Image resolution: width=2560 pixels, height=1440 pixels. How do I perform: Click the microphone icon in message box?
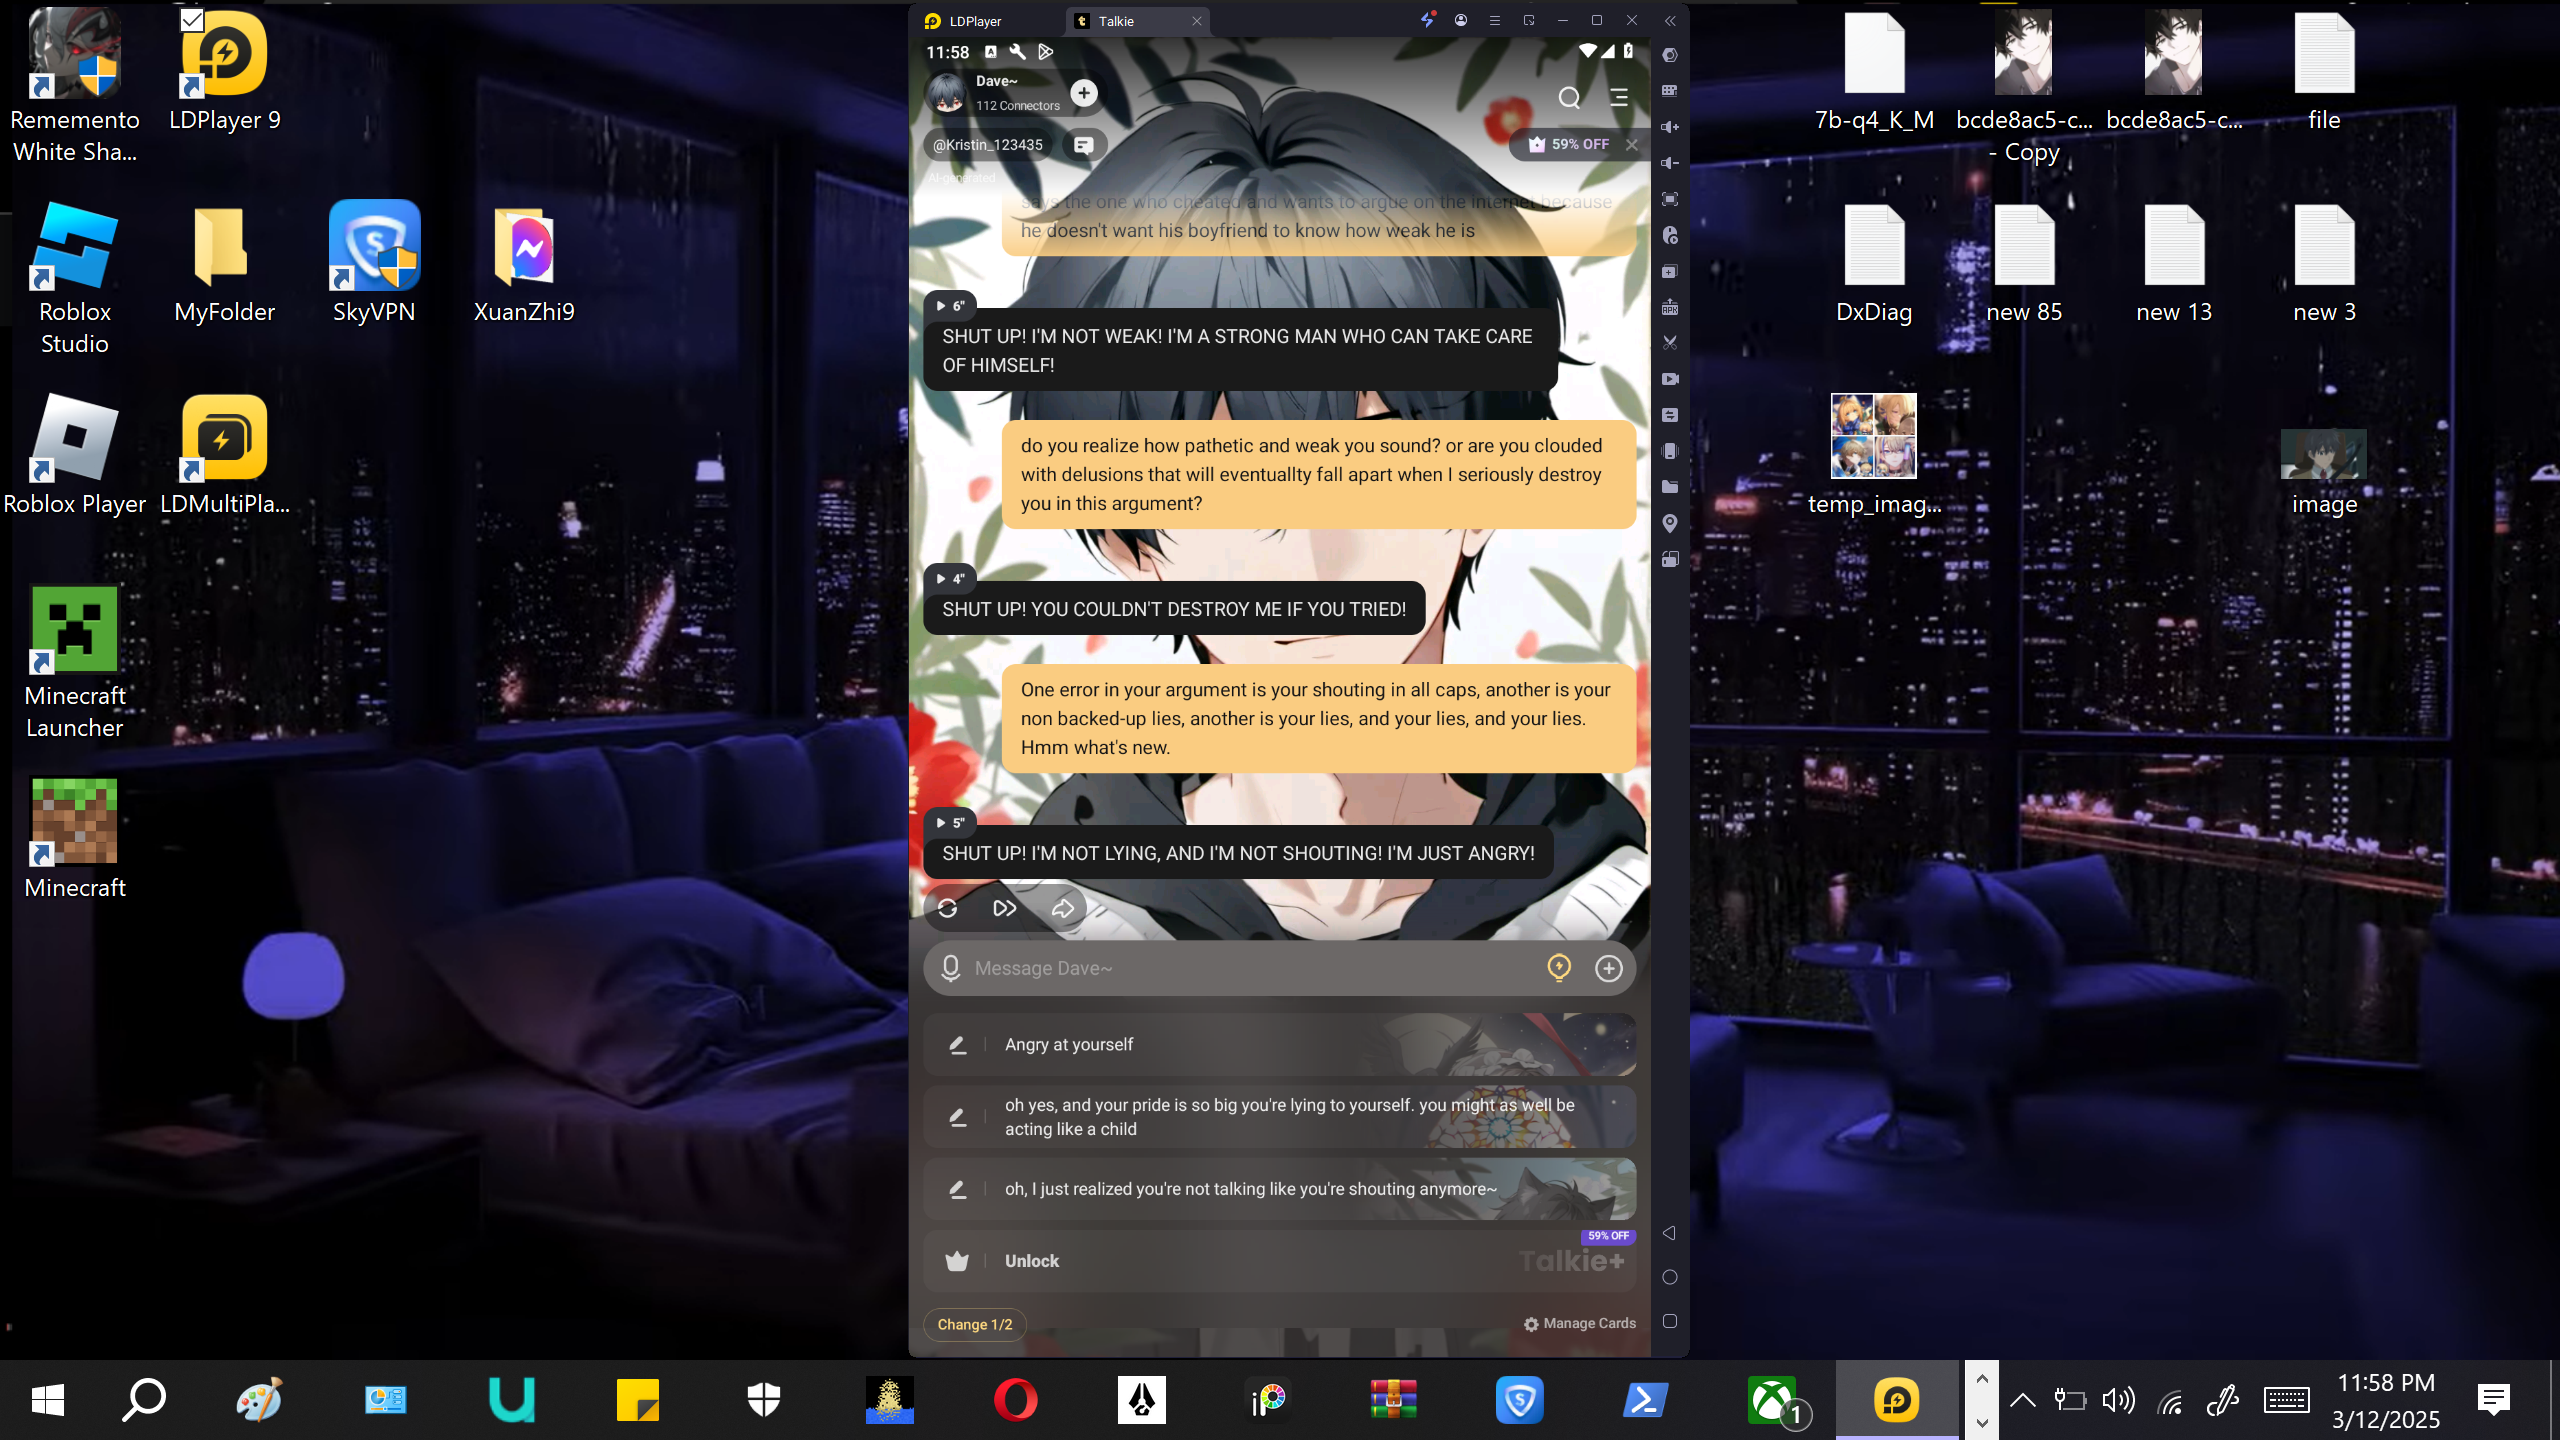point(951,968)
